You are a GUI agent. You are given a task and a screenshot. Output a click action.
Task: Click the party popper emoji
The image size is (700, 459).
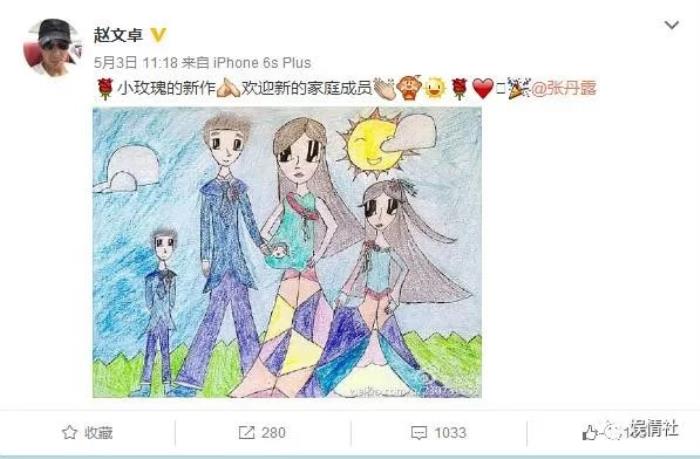tap(518, 88)
